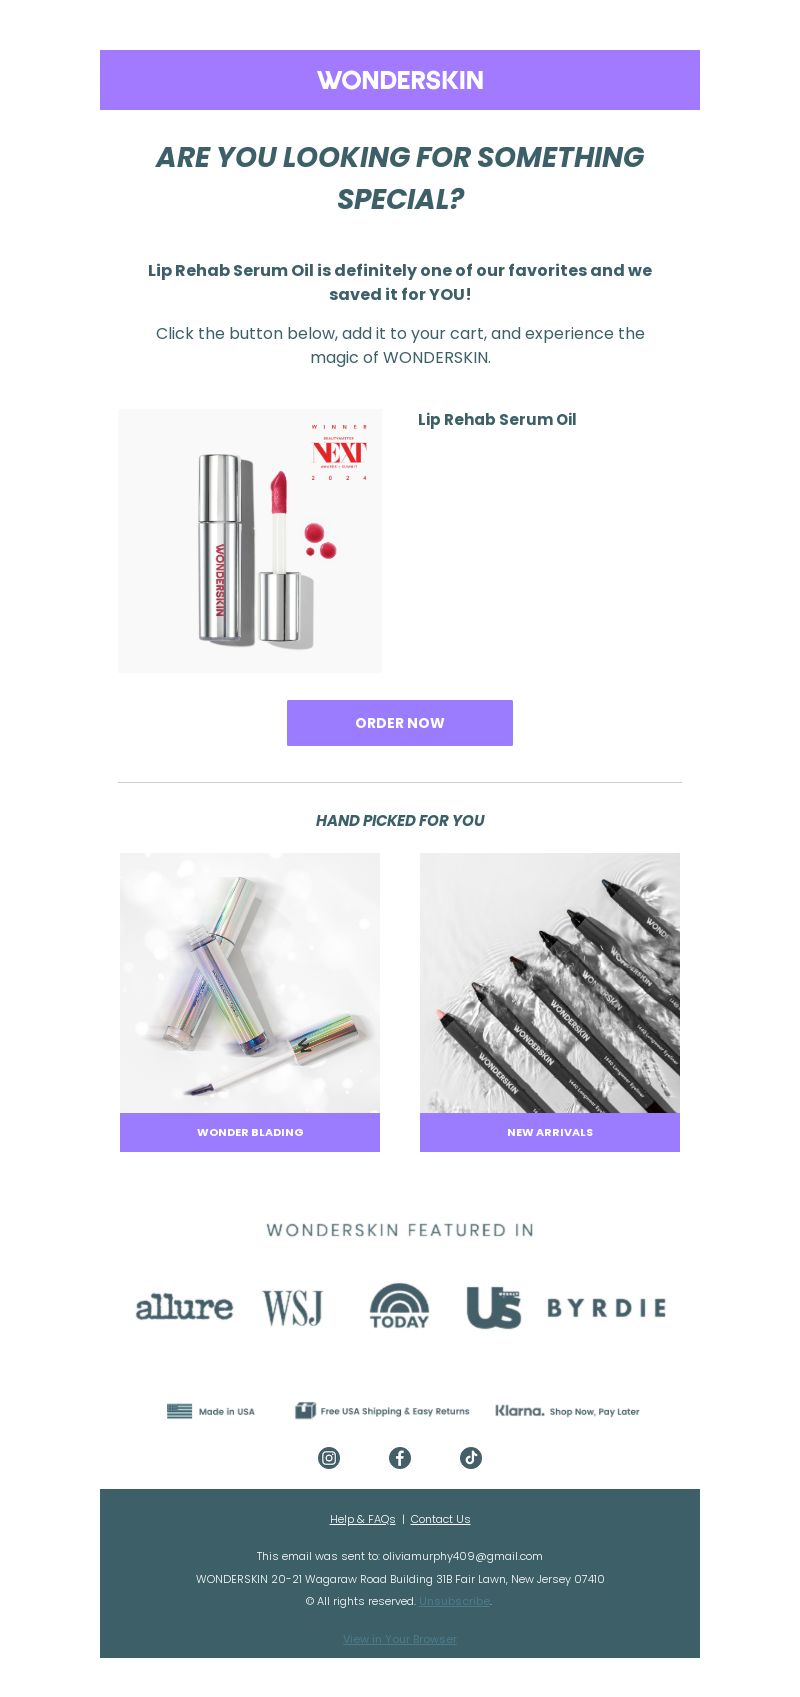800x1697 pixels.
Task: Open the Instagram social icon
Action: 329,1458
